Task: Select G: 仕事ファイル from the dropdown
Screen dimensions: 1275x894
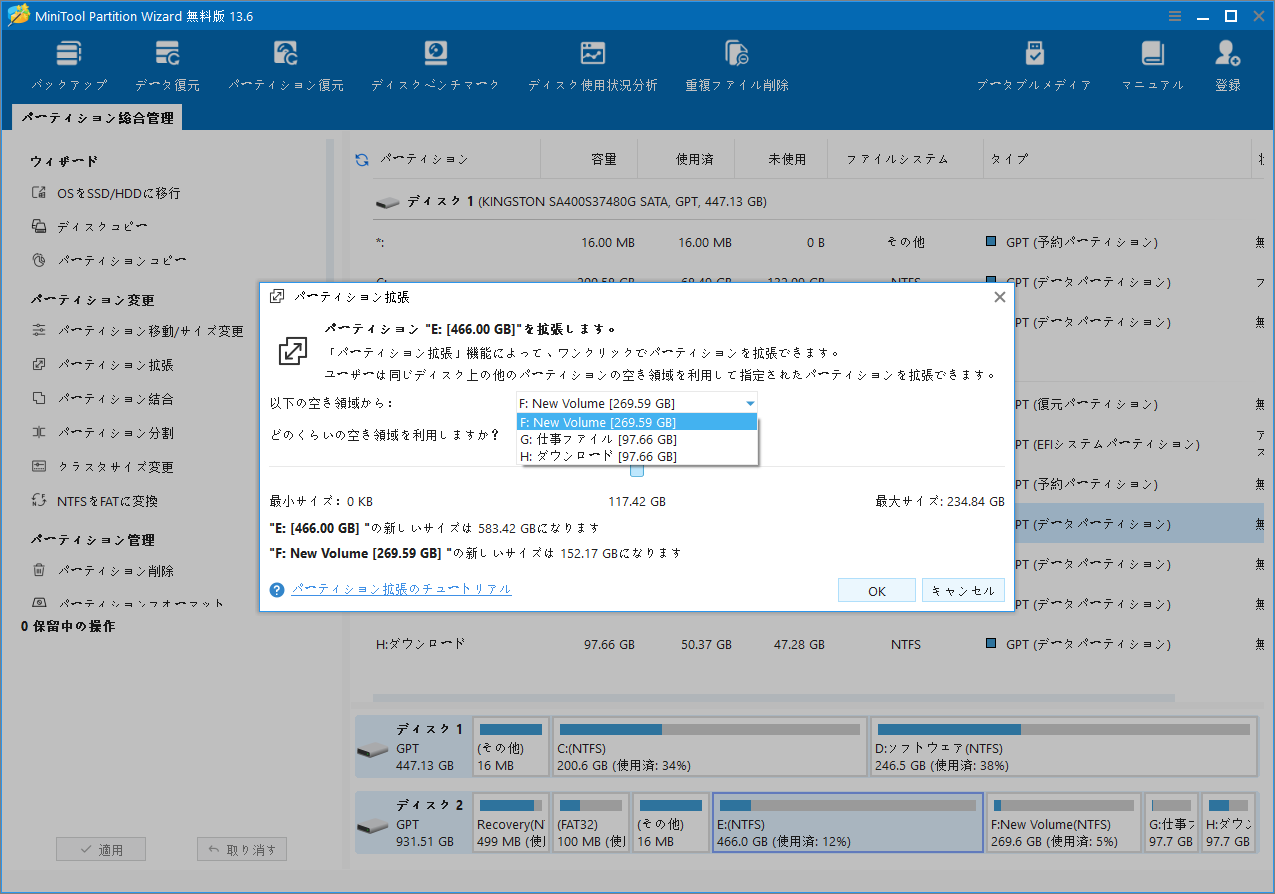Action: (601, 439)
